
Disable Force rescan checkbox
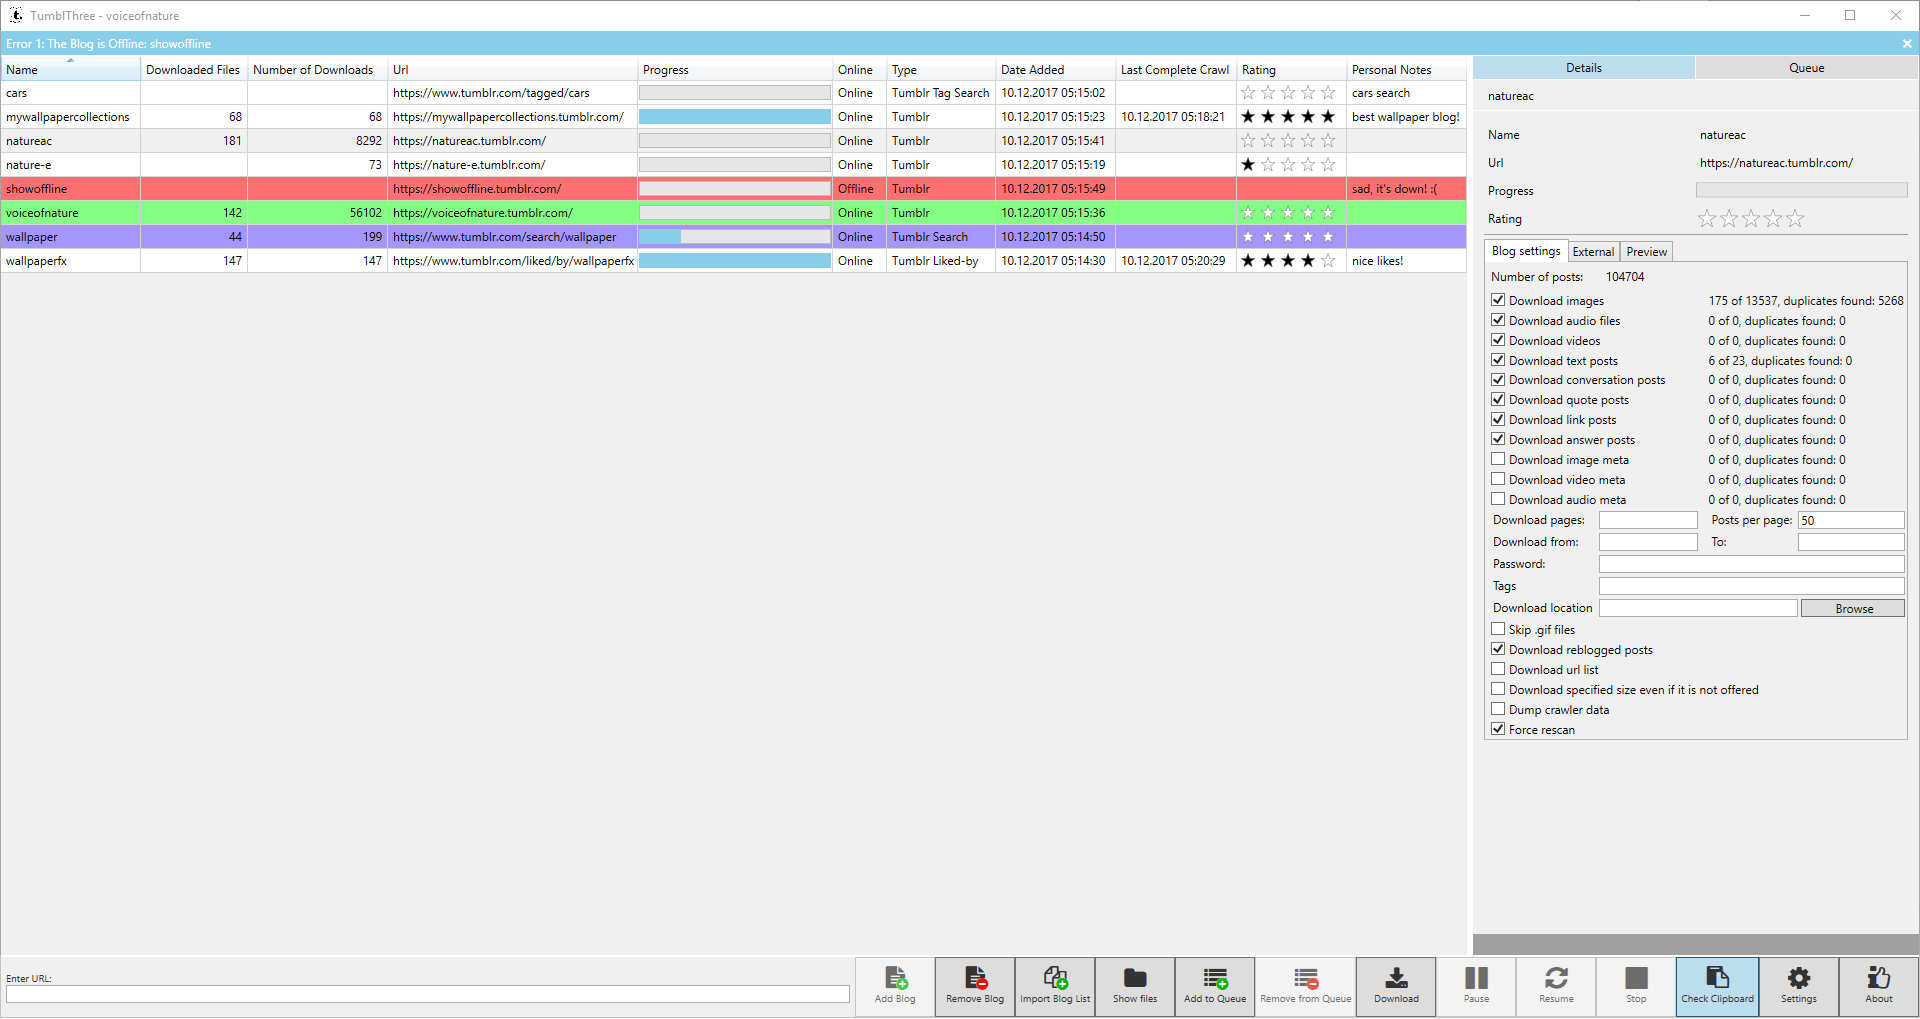point(1498,729)
